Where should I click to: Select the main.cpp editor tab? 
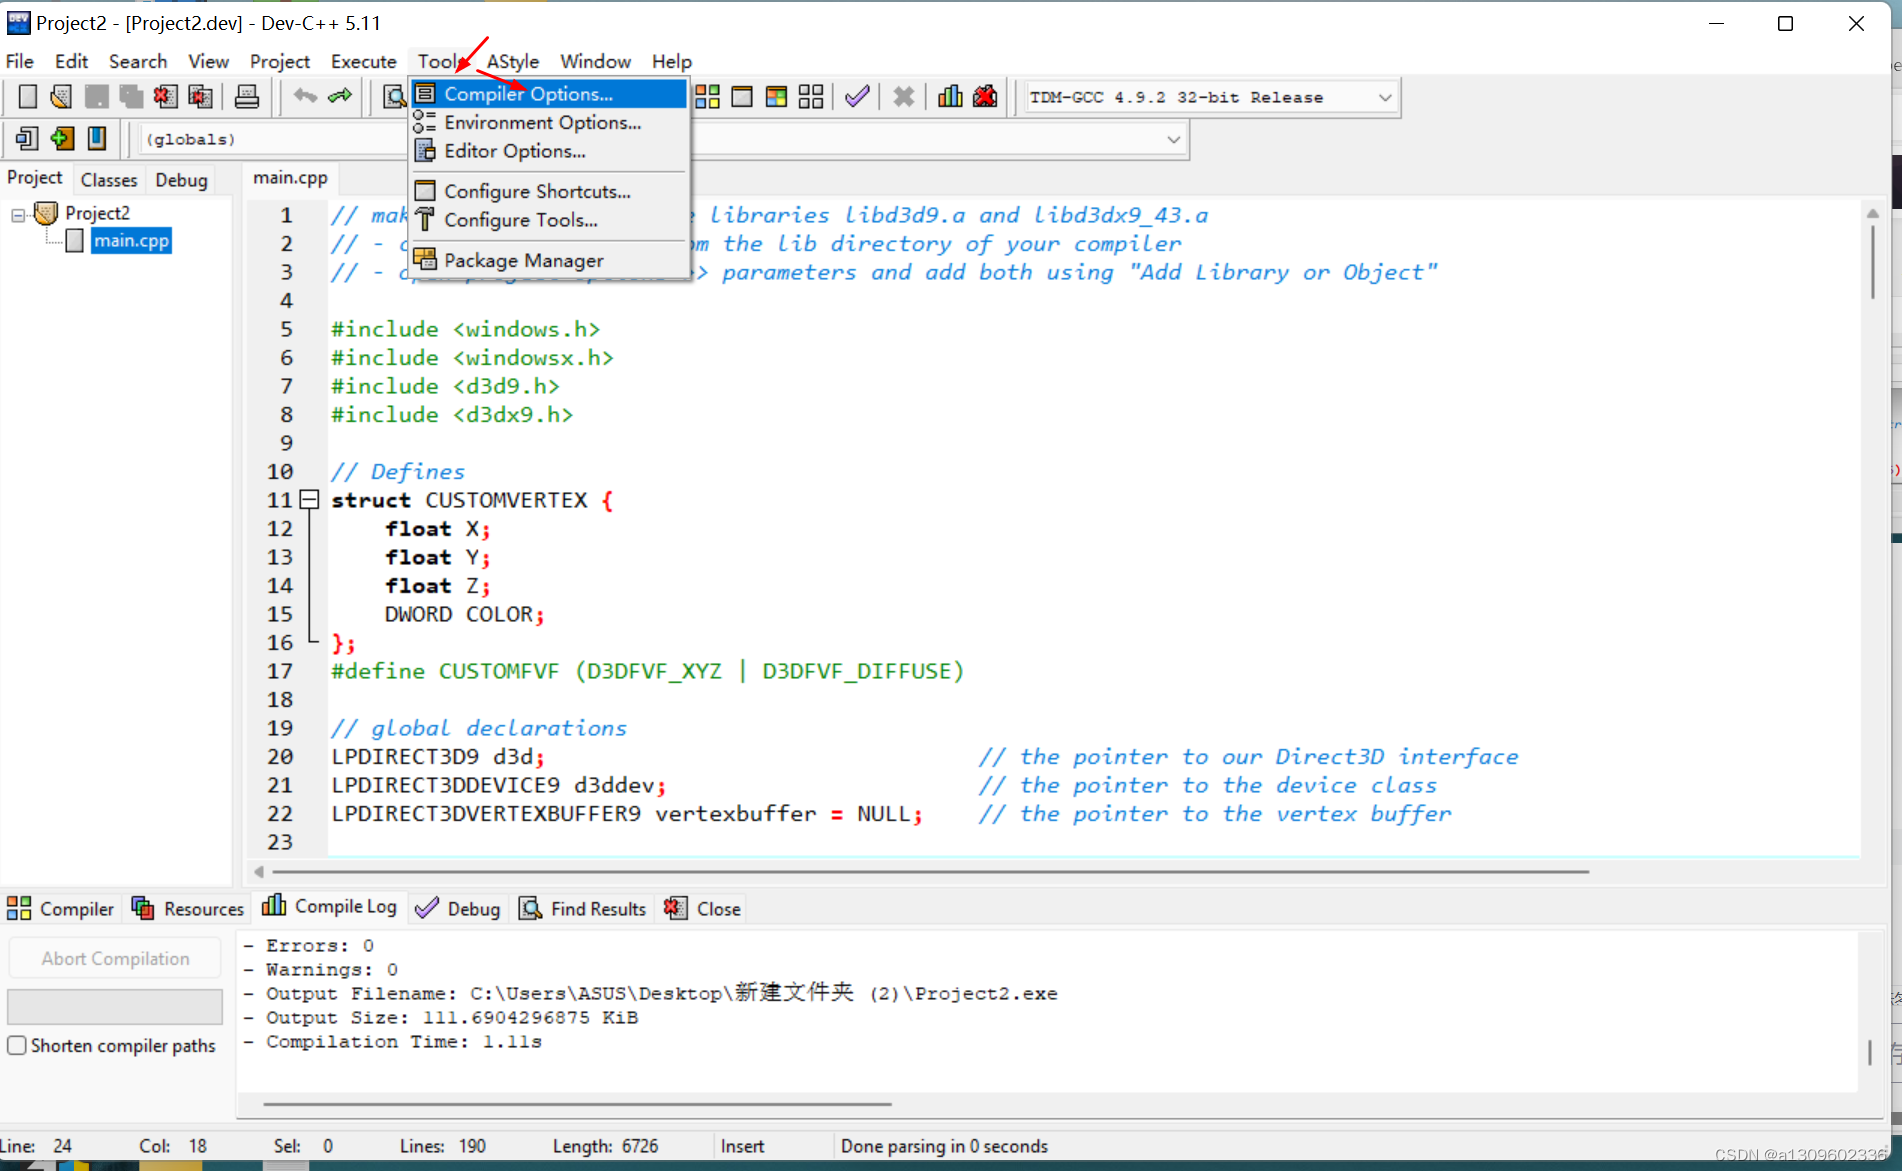290,177
